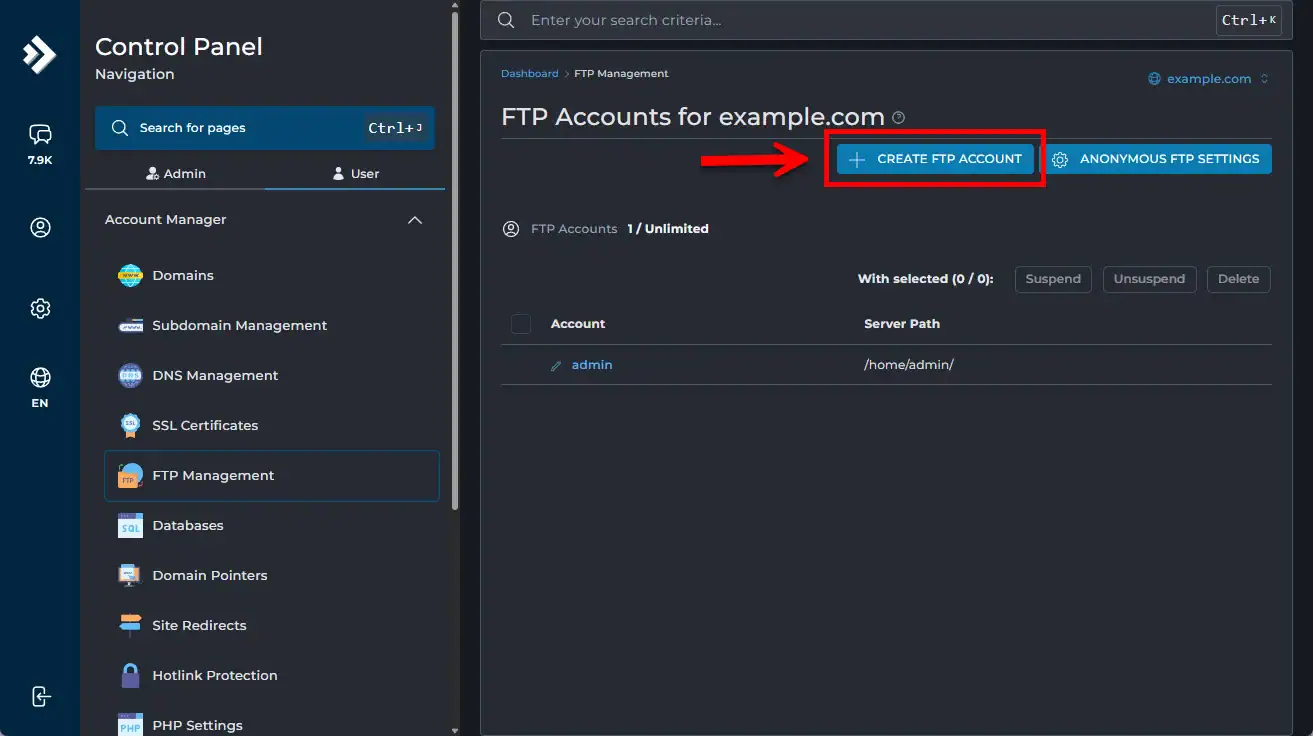The width and height of the screenshot is (1313, 736).
Task: Click the PHP Settings icon
Action: coord(130,724)
